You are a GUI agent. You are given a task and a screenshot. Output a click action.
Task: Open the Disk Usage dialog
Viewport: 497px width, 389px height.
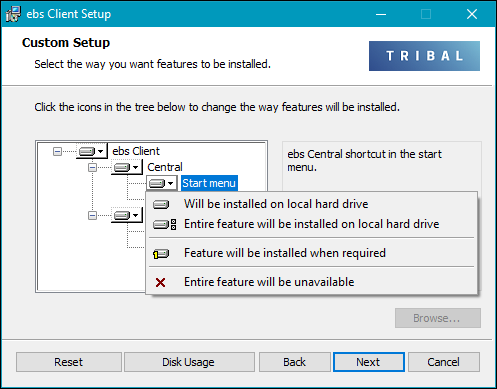coord(189,362)
